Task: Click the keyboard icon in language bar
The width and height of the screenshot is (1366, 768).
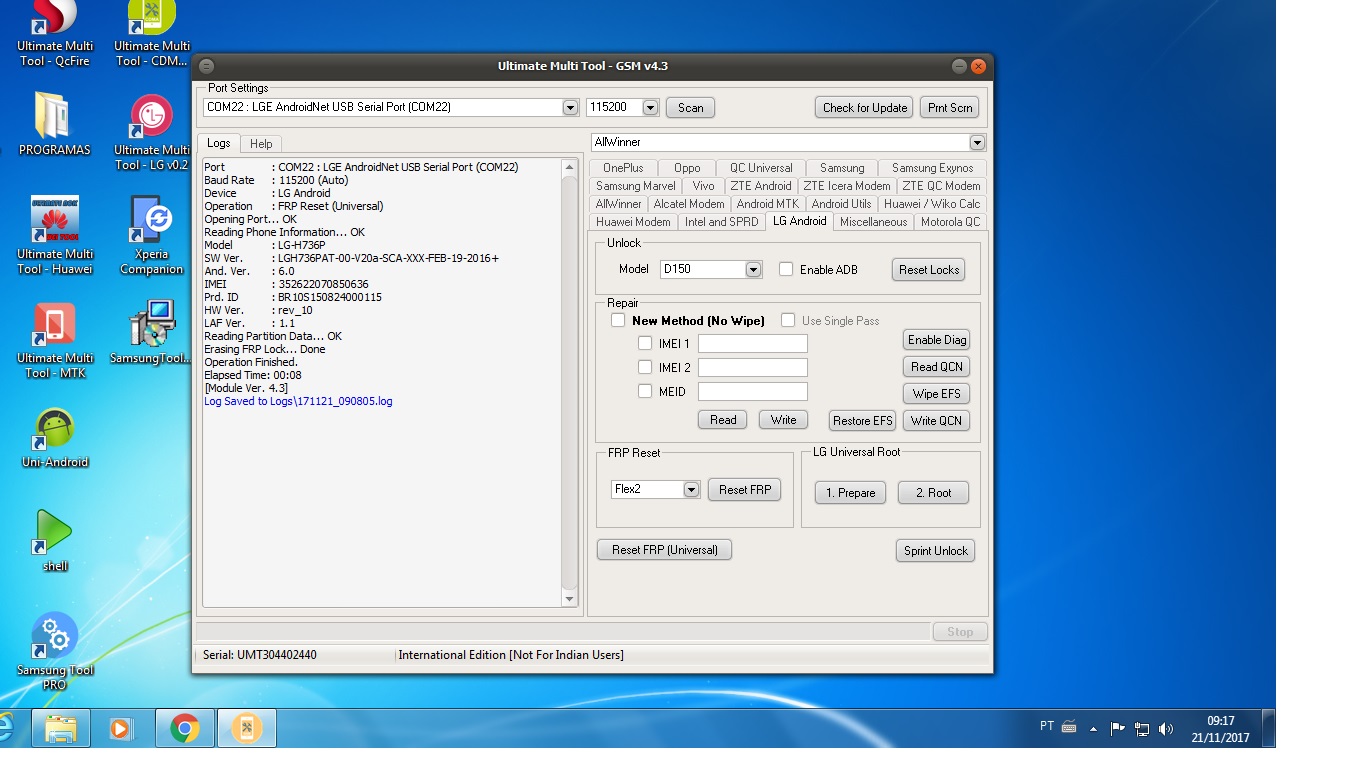Action: 1069,726
